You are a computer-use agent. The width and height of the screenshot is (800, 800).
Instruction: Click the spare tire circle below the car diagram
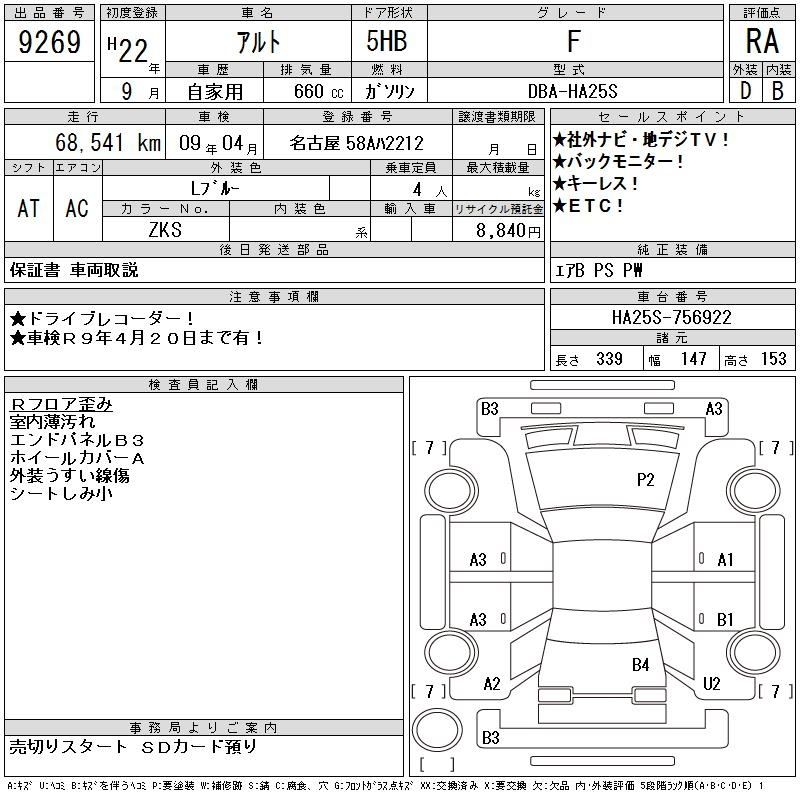[x=437, y=729]
